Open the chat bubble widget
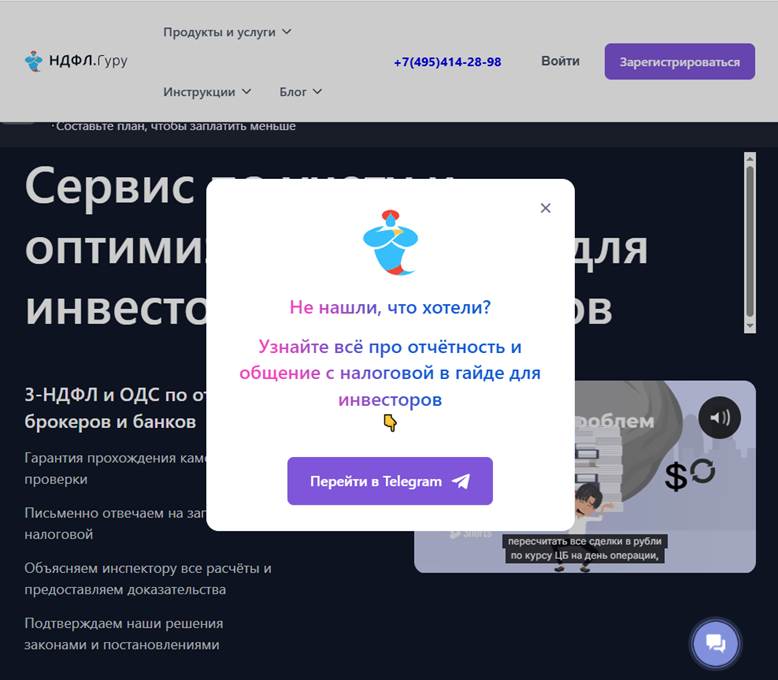 pos(715,644)
